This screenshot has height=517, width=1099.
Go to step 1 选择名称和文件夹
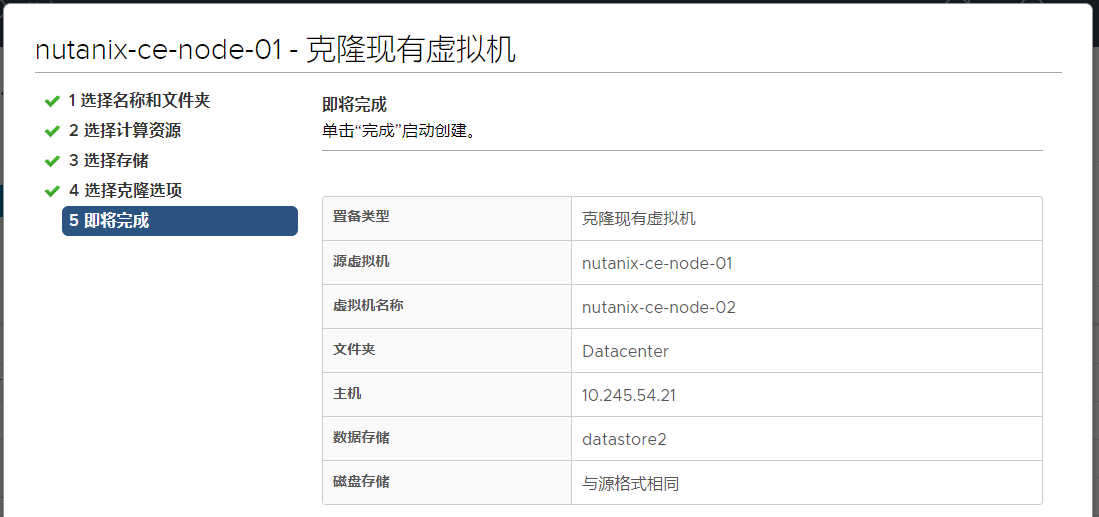click(x=139, y=101)
